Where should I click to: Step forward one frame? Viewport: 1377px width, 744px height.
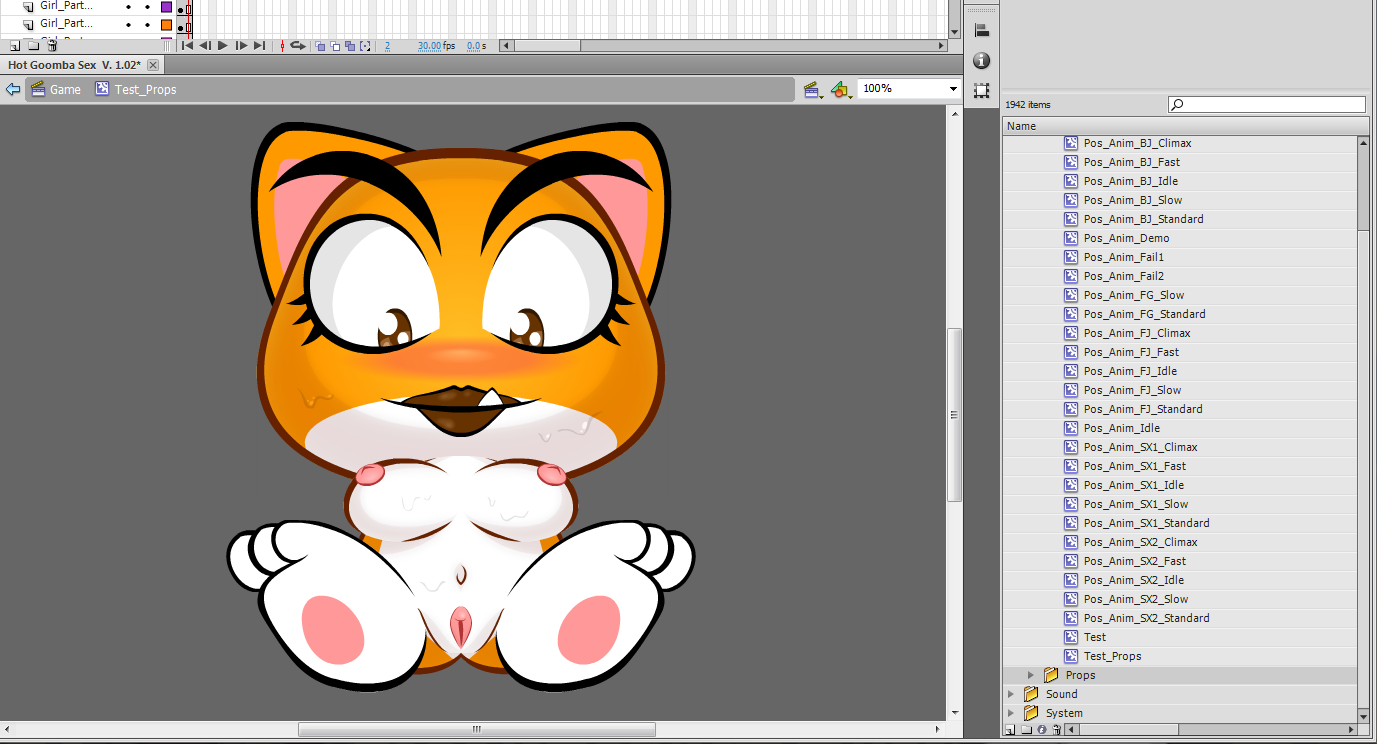tap(241, 46)
